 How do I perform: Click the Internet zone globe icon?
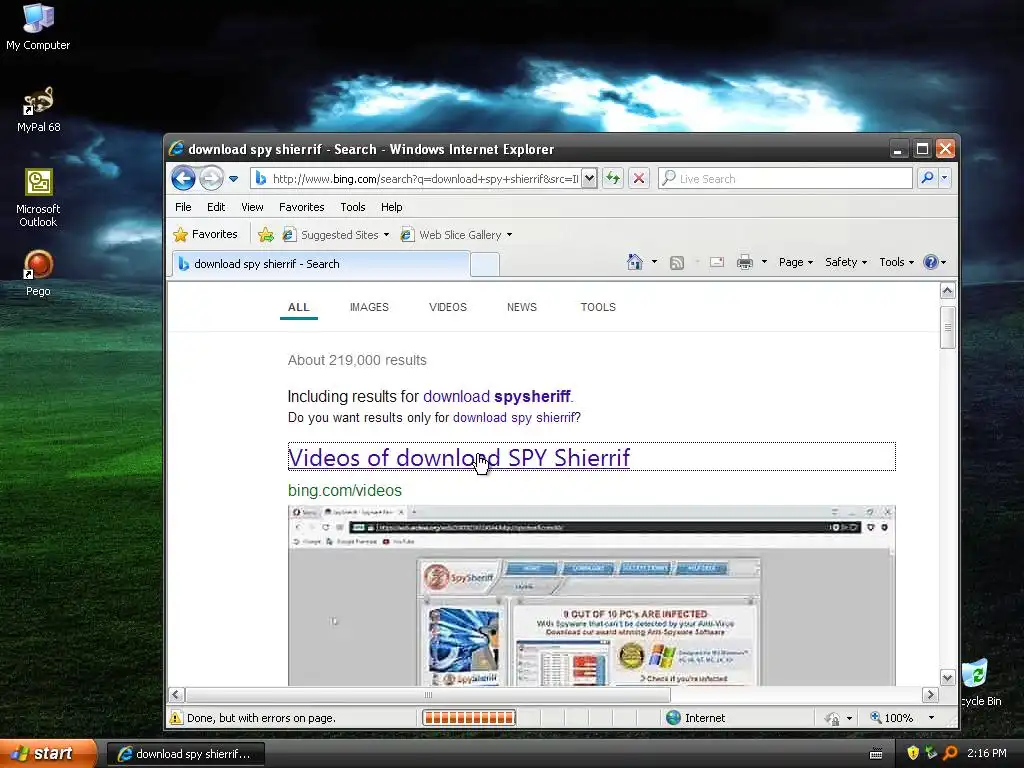pyautogui.click(x=673, y=718)
